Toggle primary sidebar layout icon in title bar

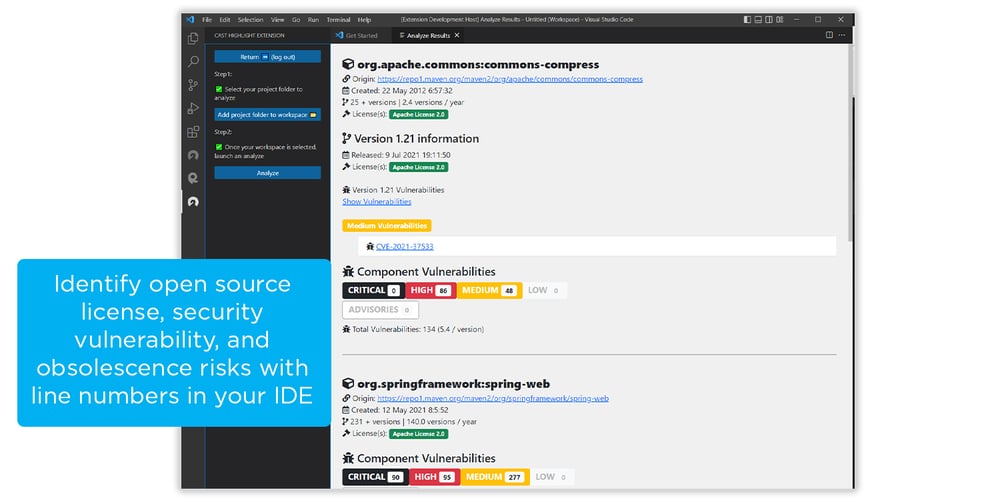[748, 19]
